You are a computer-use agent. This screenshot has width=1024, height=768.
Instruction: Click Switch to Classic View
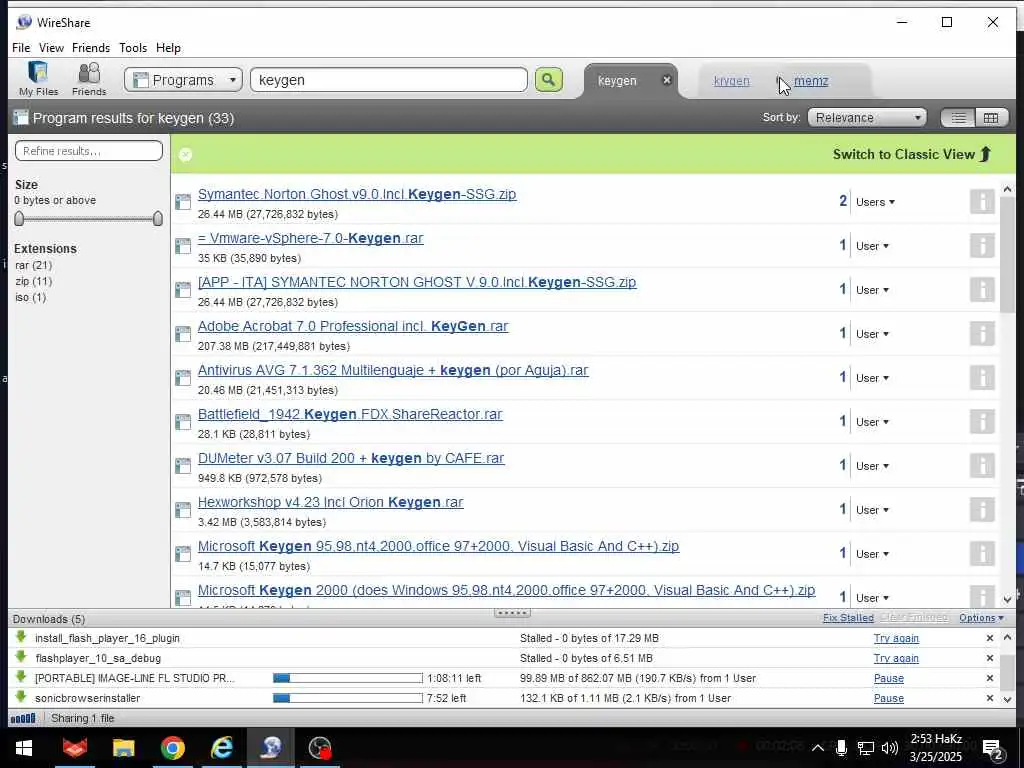pos(912,154)
